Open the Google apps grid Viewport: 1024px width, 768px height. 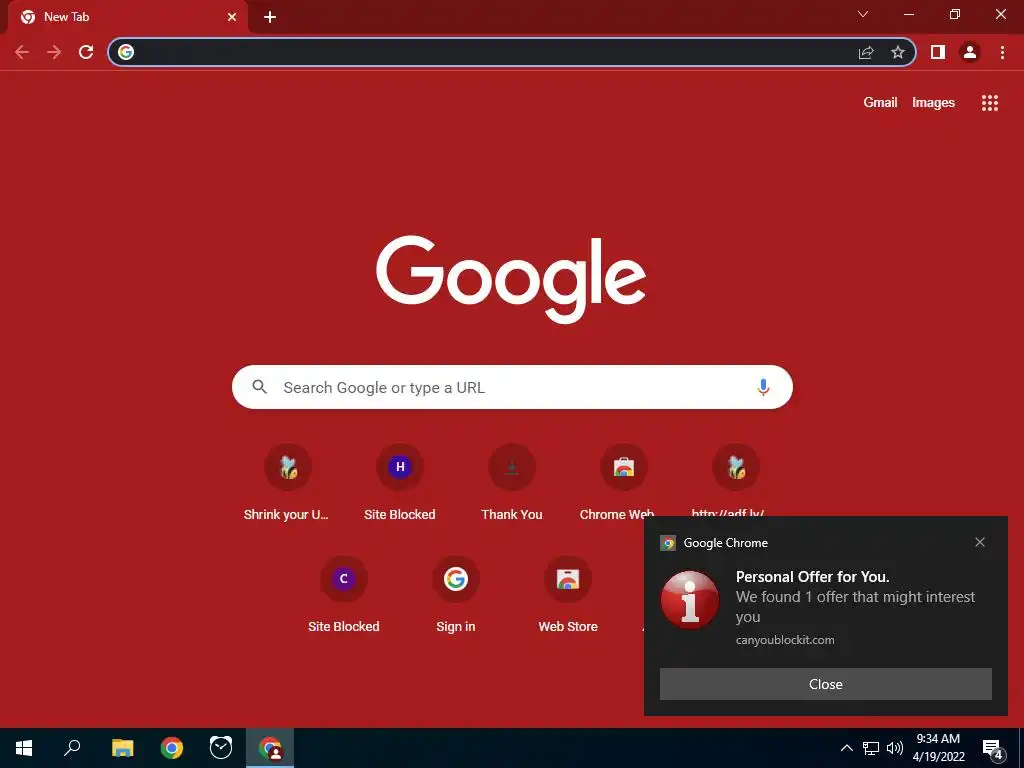pyautogui.click(x=989, y=103)
